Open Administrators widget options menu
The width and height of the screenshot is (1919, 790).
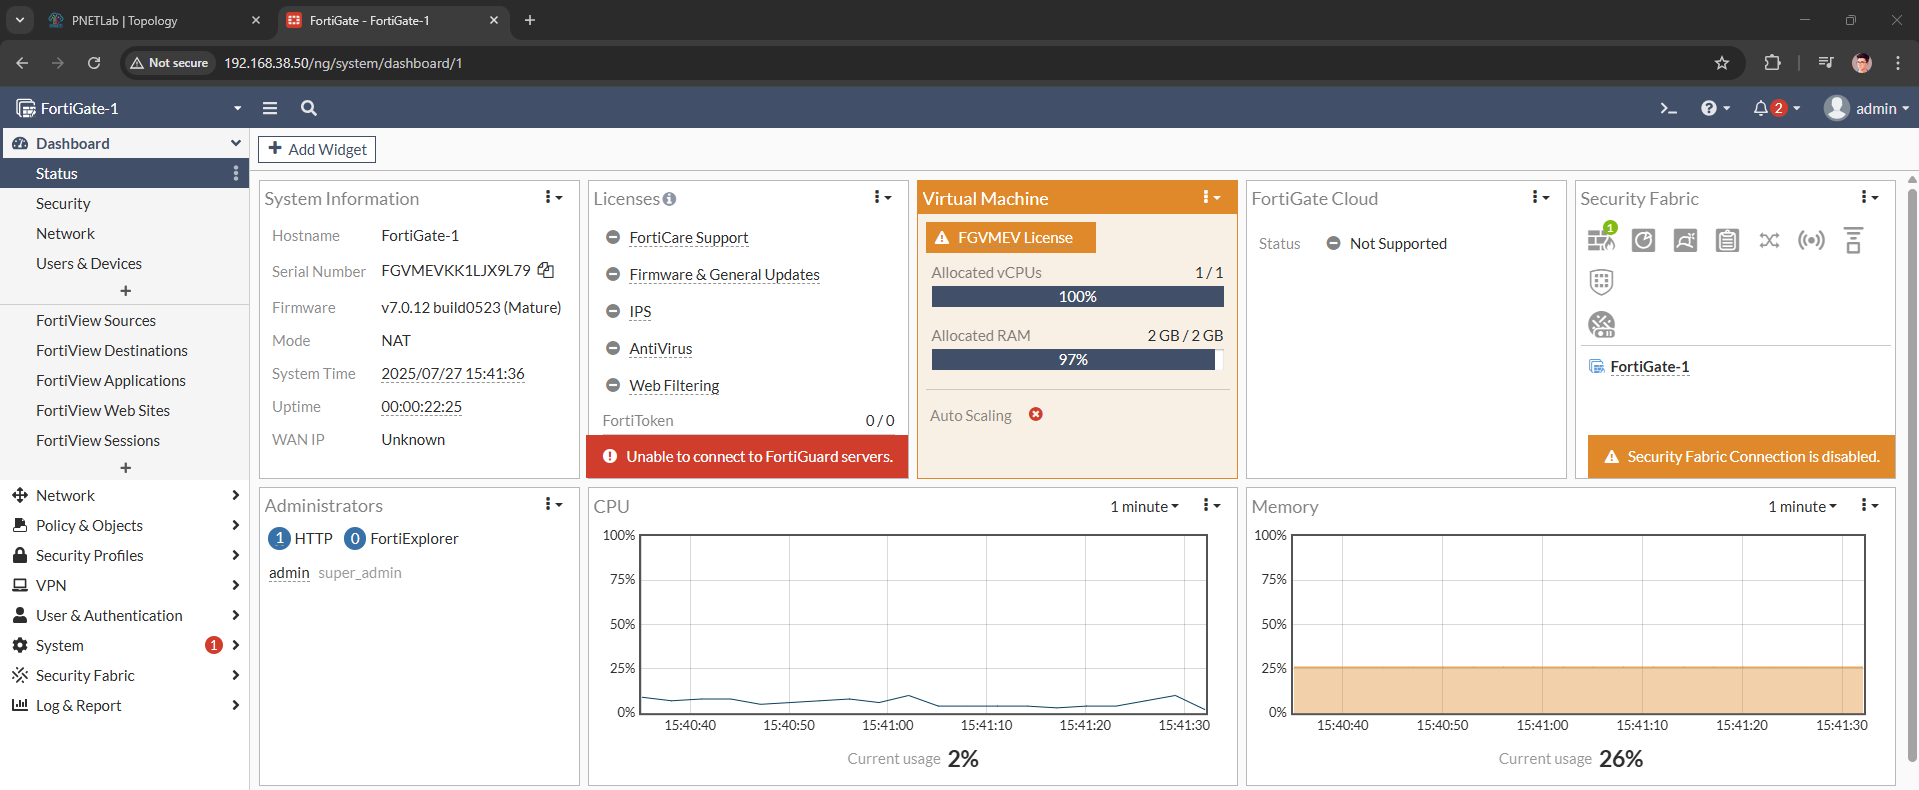click(x=553, y=504)
